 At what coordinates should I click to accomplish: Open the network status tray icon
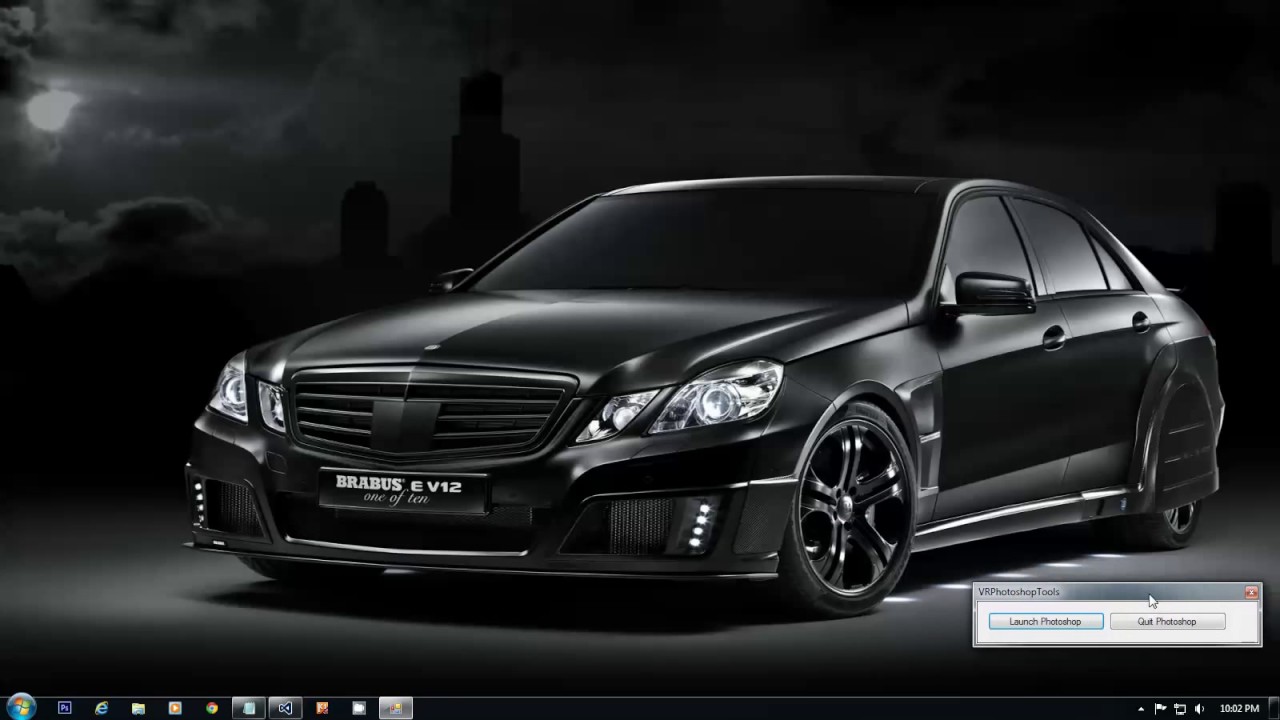[x=1180, y=708]
